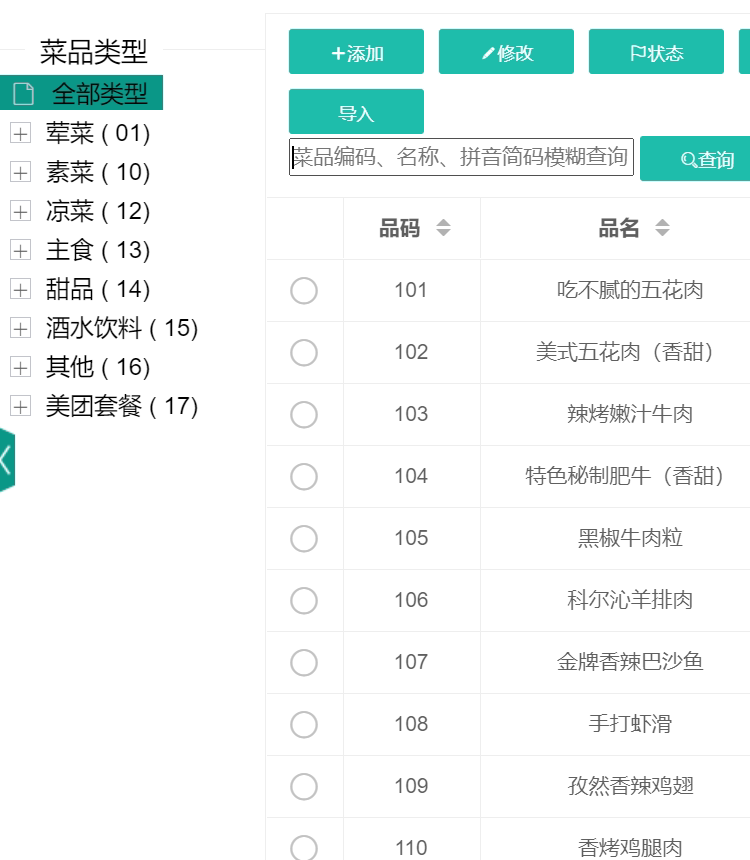This screenshot has width=750, height=860.
Task: Expand the 荤菜 (01) category
Action: 20,133
